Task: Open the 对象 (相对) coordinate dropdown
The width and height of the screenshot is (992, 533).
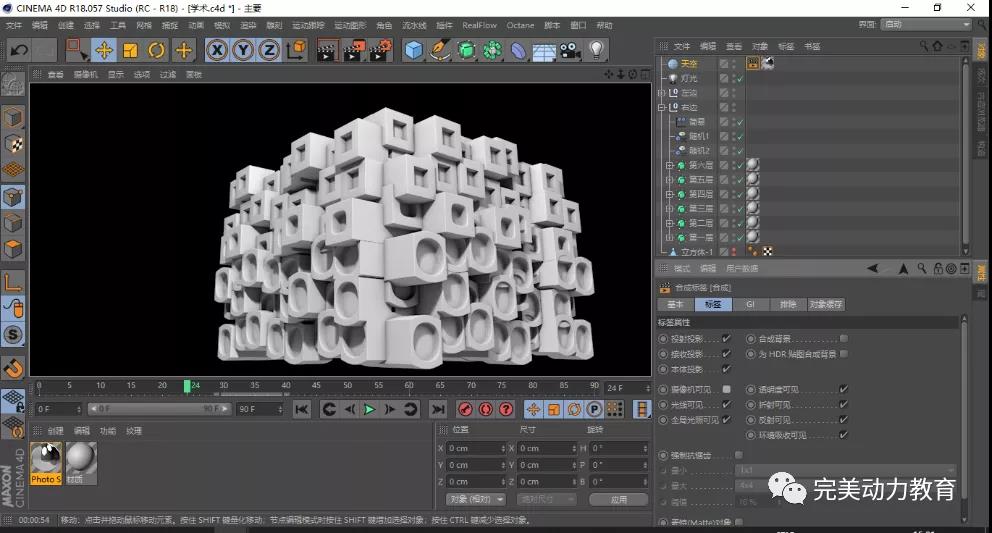Action: 475,499
